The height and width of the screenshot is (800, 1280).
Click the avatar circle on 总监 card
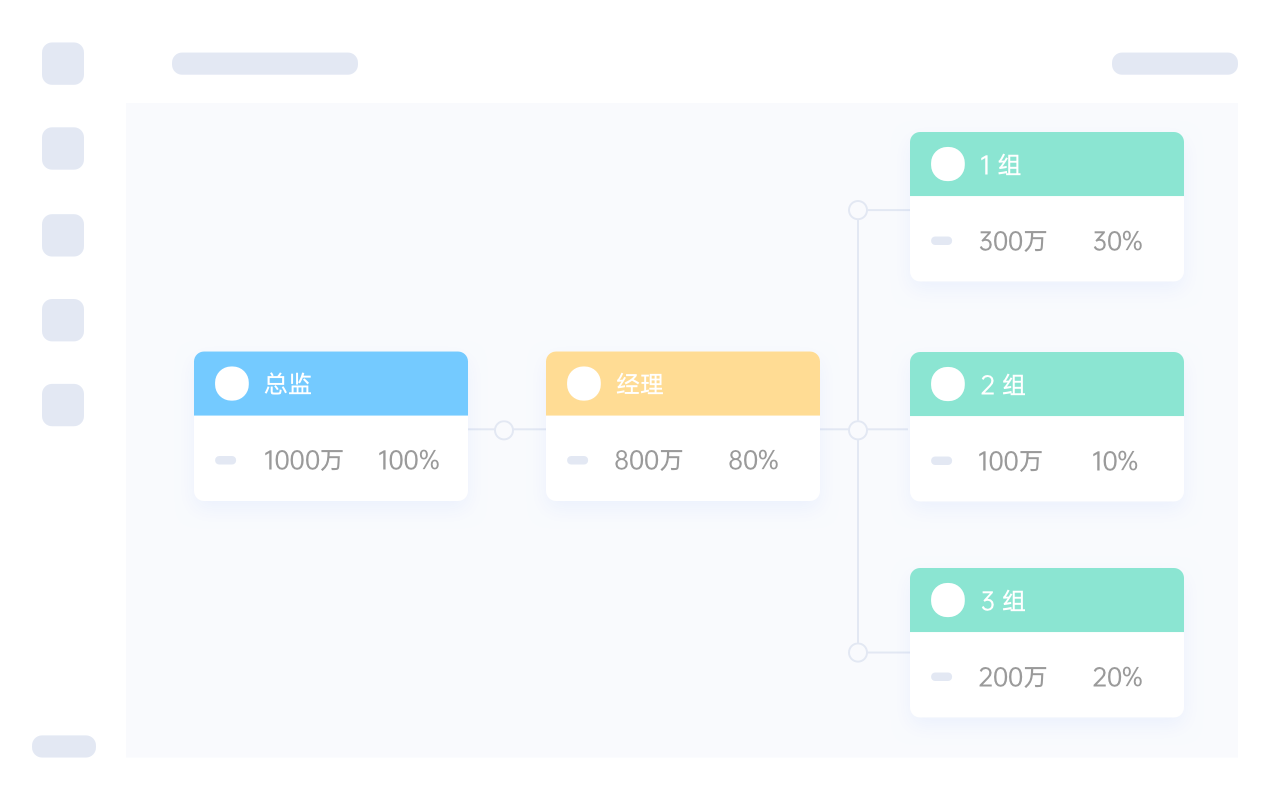click(232, 384)
